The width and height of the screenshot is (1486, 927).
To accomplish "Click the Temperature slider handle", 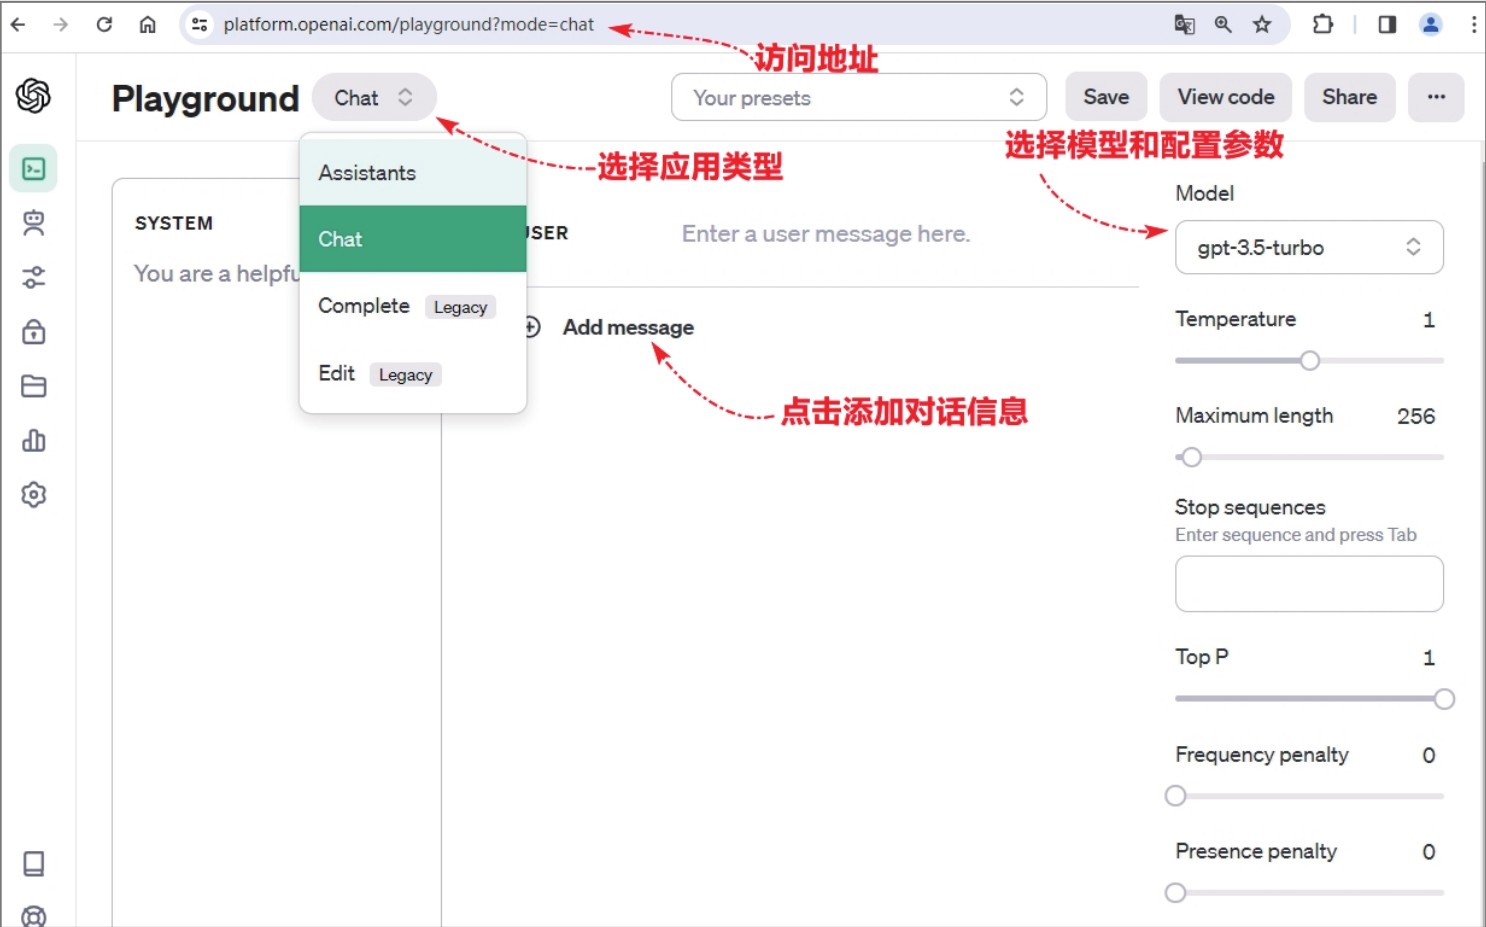I will pyautogui.click(x=1310, y=361).
